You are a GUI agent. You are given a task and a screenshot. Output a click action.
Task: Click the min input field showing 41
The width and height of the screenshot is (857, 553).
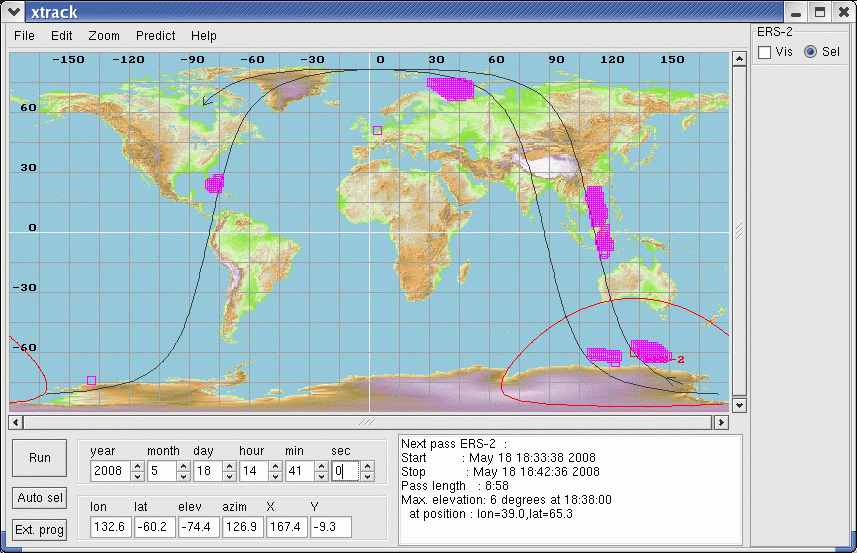click(300, 471)
